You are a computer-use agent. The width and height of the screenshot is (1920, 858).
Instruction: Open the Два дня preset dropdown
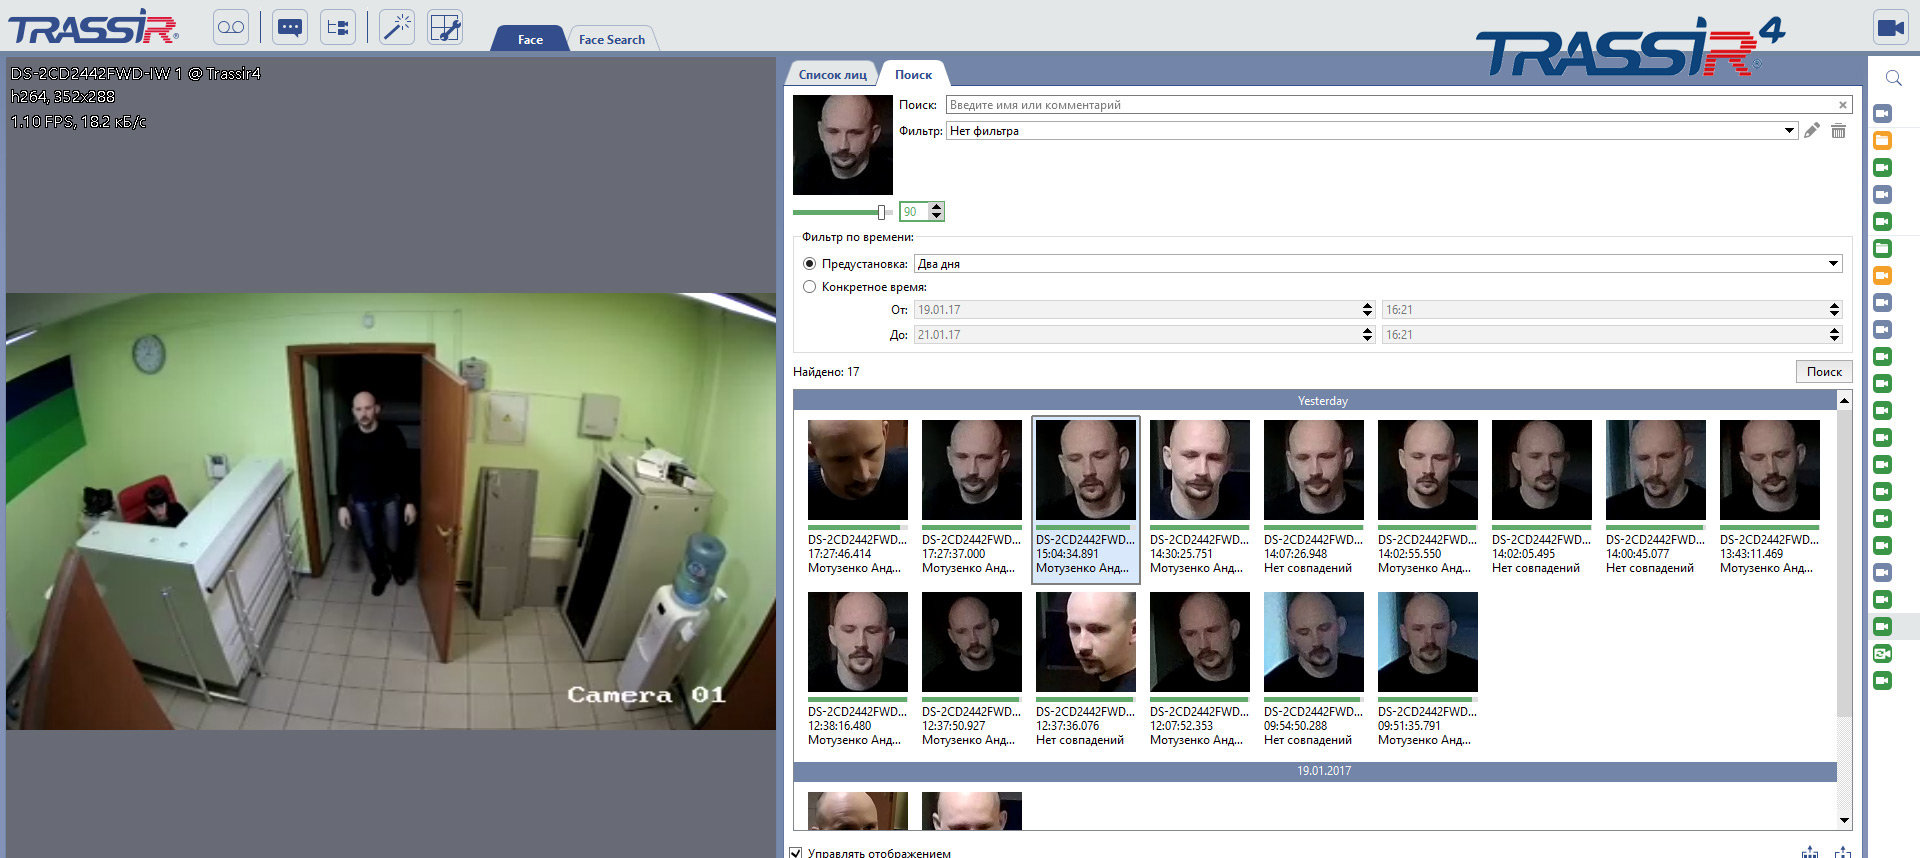pos(1833,264)
